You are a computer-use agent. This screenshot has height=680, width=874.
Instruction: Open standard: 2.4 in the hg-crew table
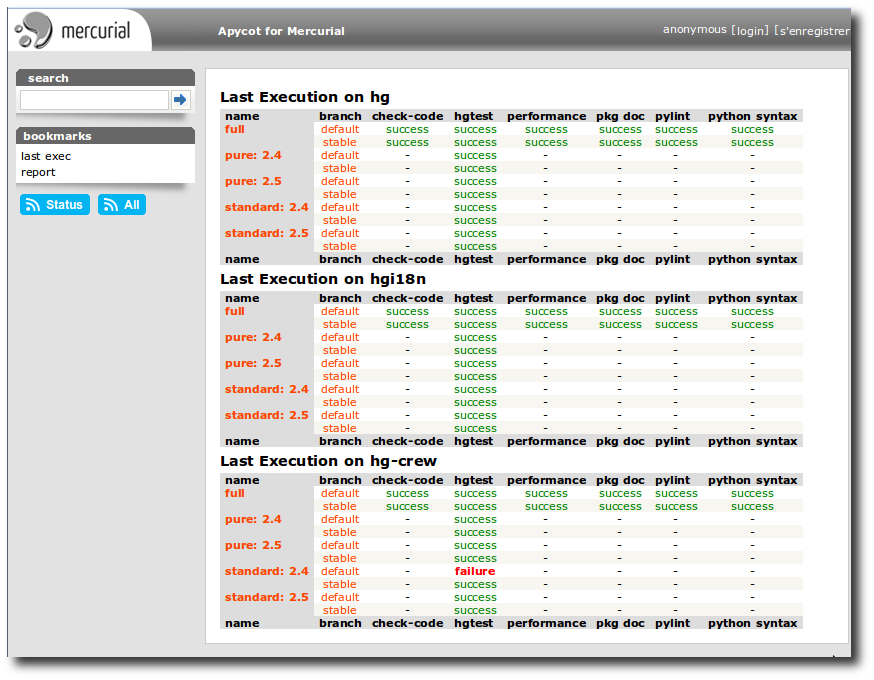[x=266, y=571]
